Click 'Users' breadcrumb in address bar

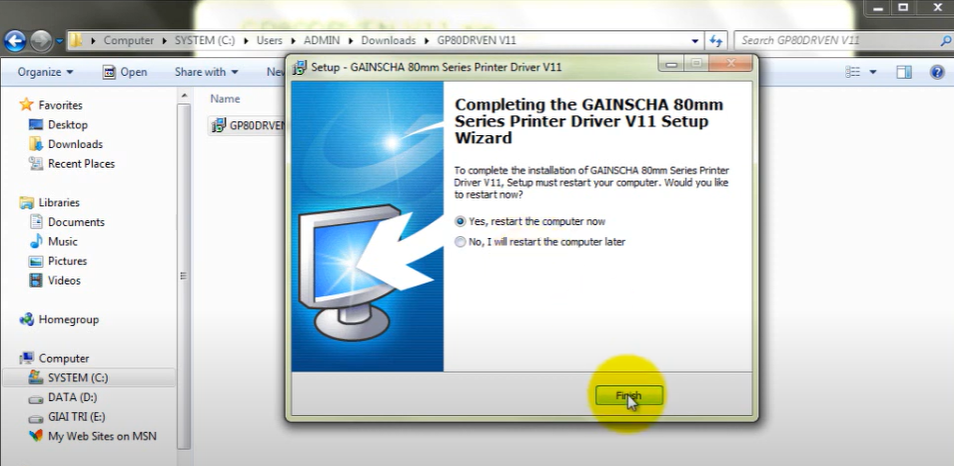pos(269,41)
